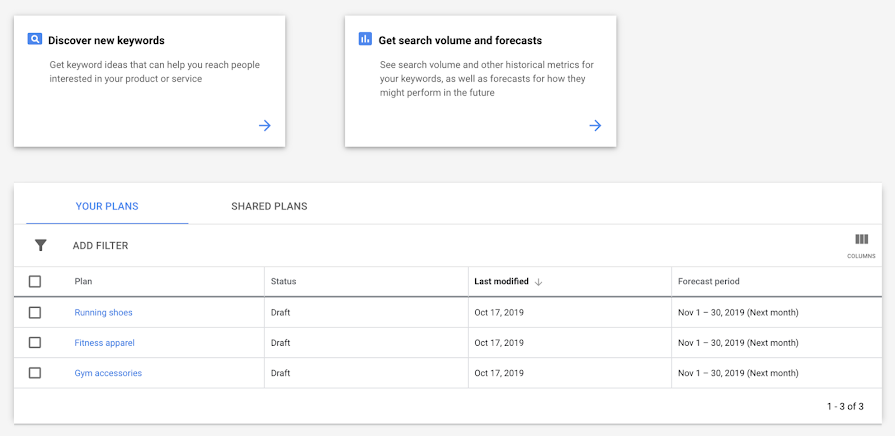Screen dimensions: 895x436
Task: Sort by the Last modified column header
Action: click(502, 282)
